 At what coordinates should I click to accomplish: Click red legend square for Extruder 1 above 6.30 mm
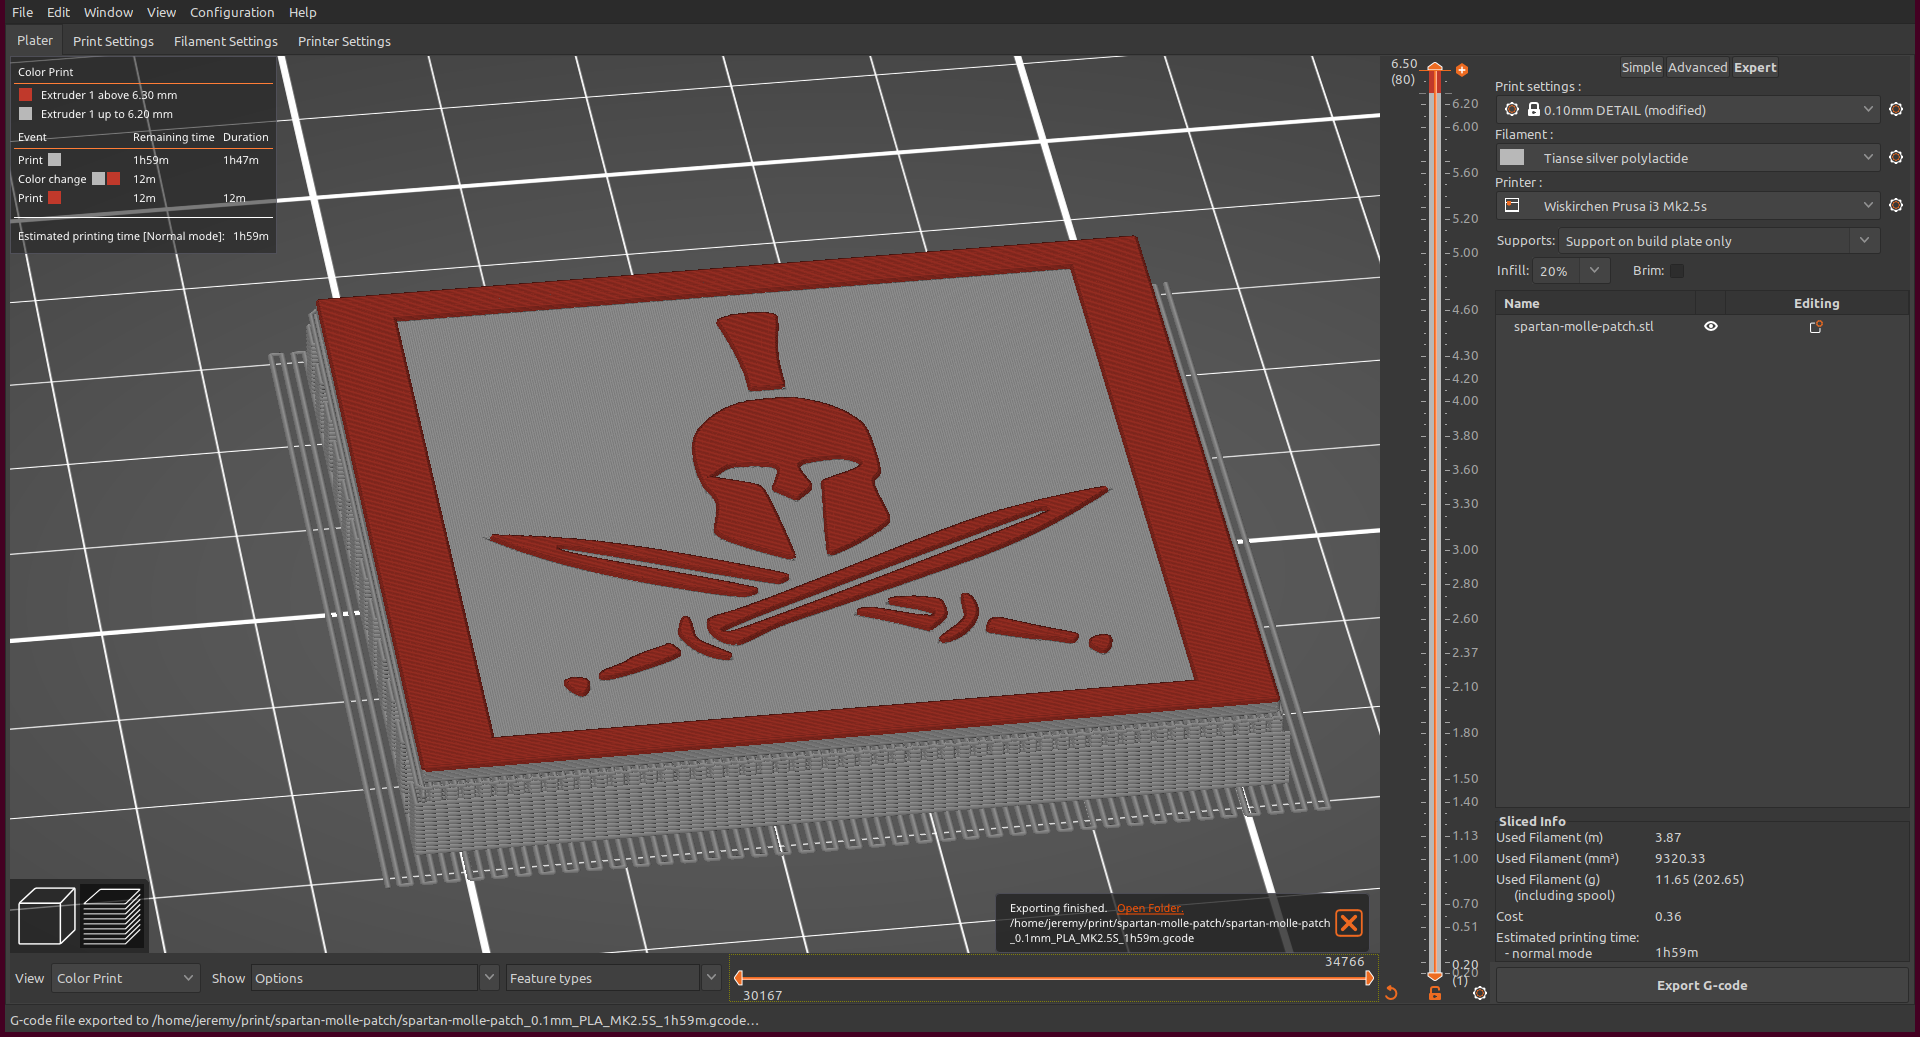(26, 95)
